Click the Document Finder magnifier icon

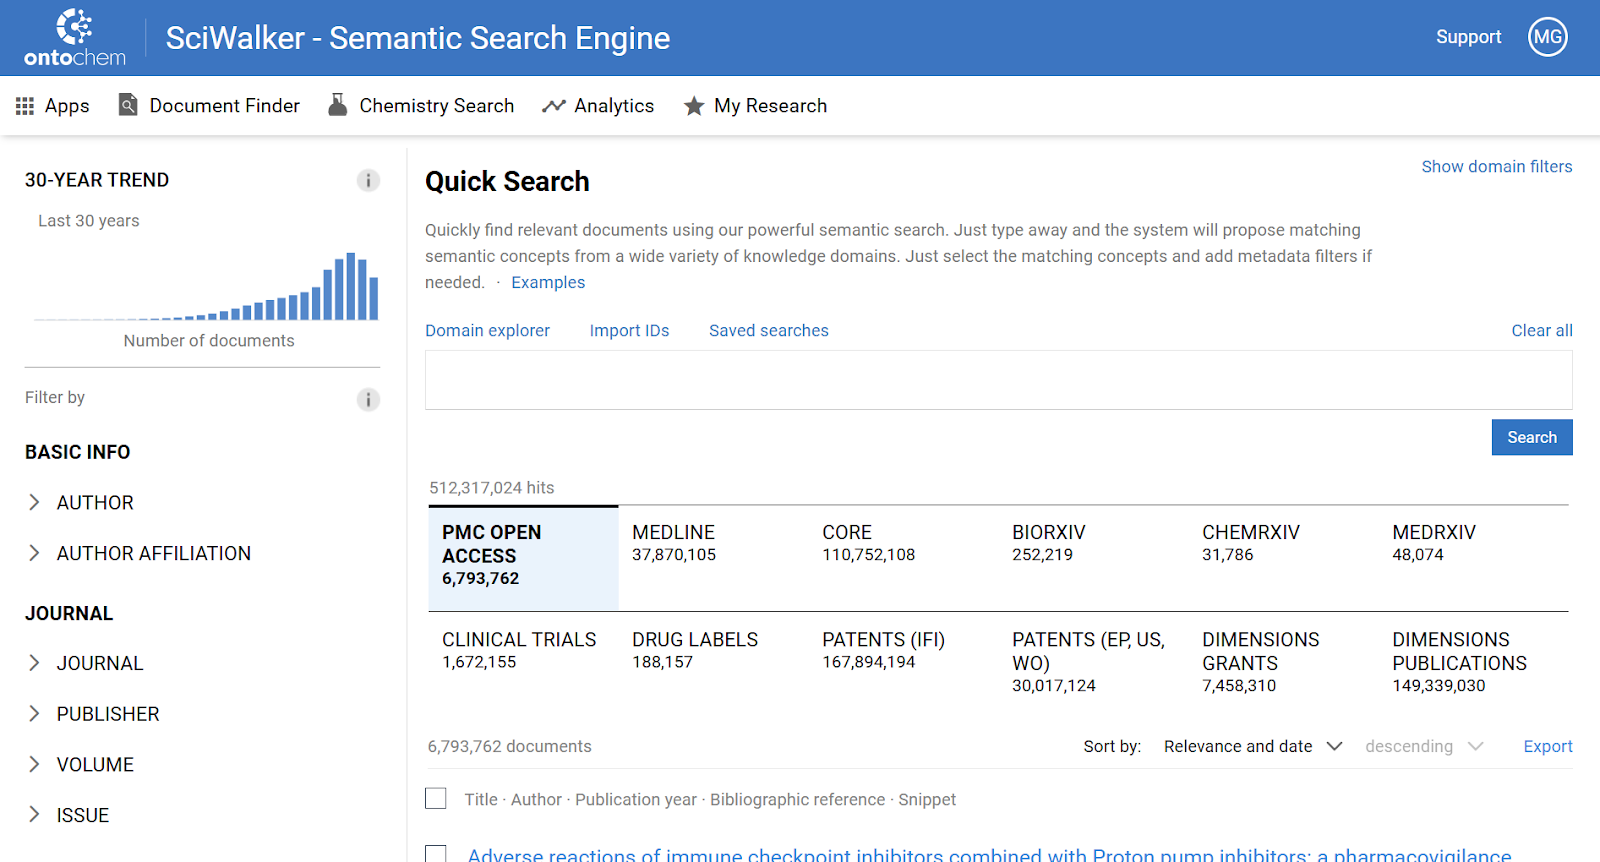click(128, 105)
